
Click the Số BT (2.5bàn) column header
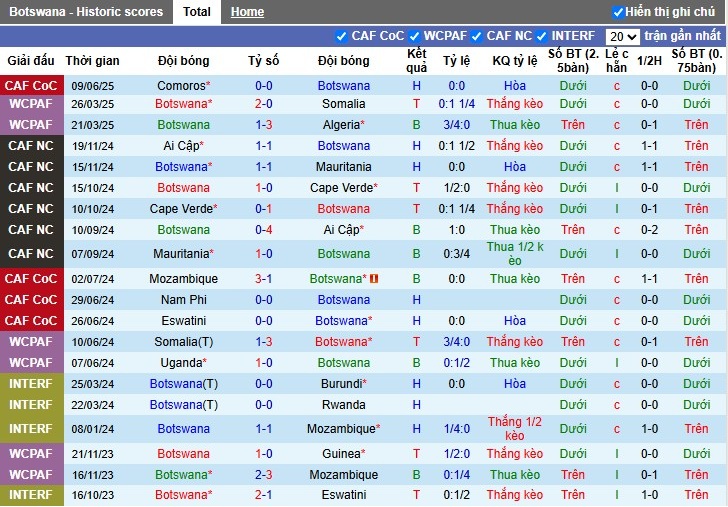click(573, 60)
